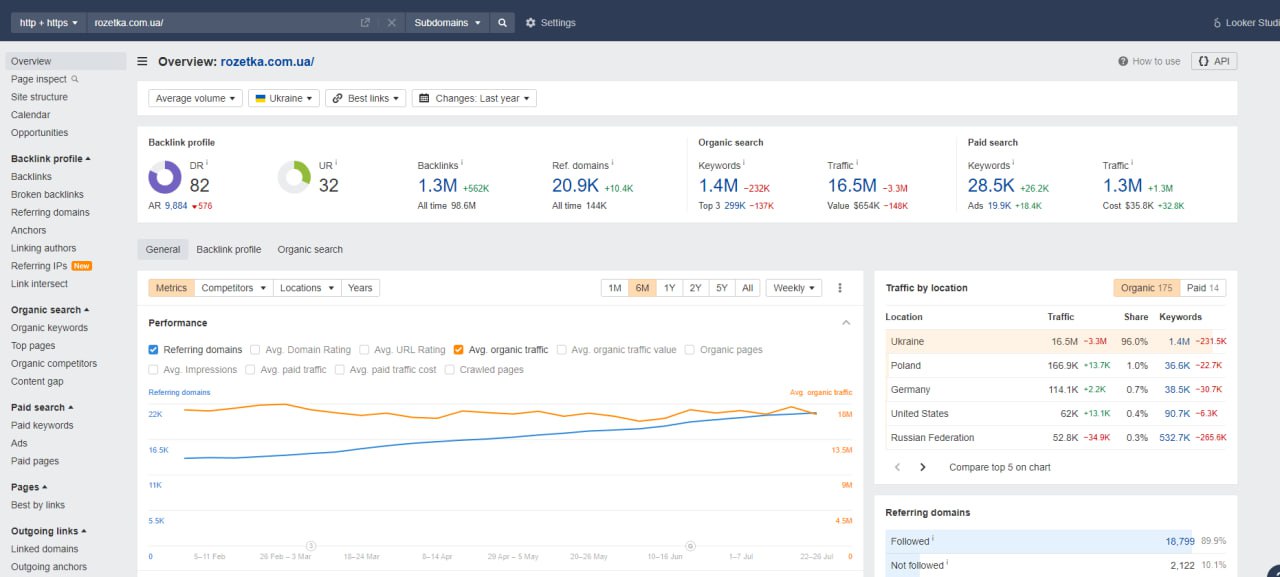Open the API panel at top right

(x=1213, y=60)
